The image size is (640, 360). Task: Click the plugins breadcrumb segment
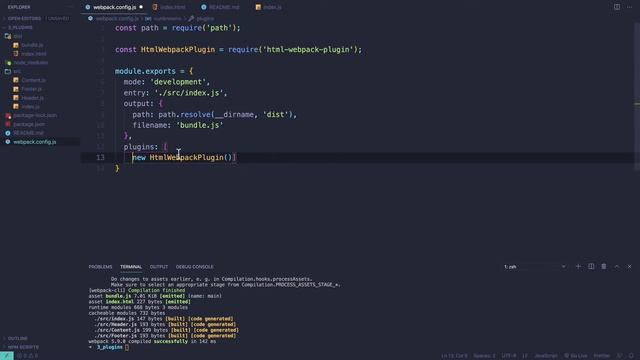[x=205, y=18]
